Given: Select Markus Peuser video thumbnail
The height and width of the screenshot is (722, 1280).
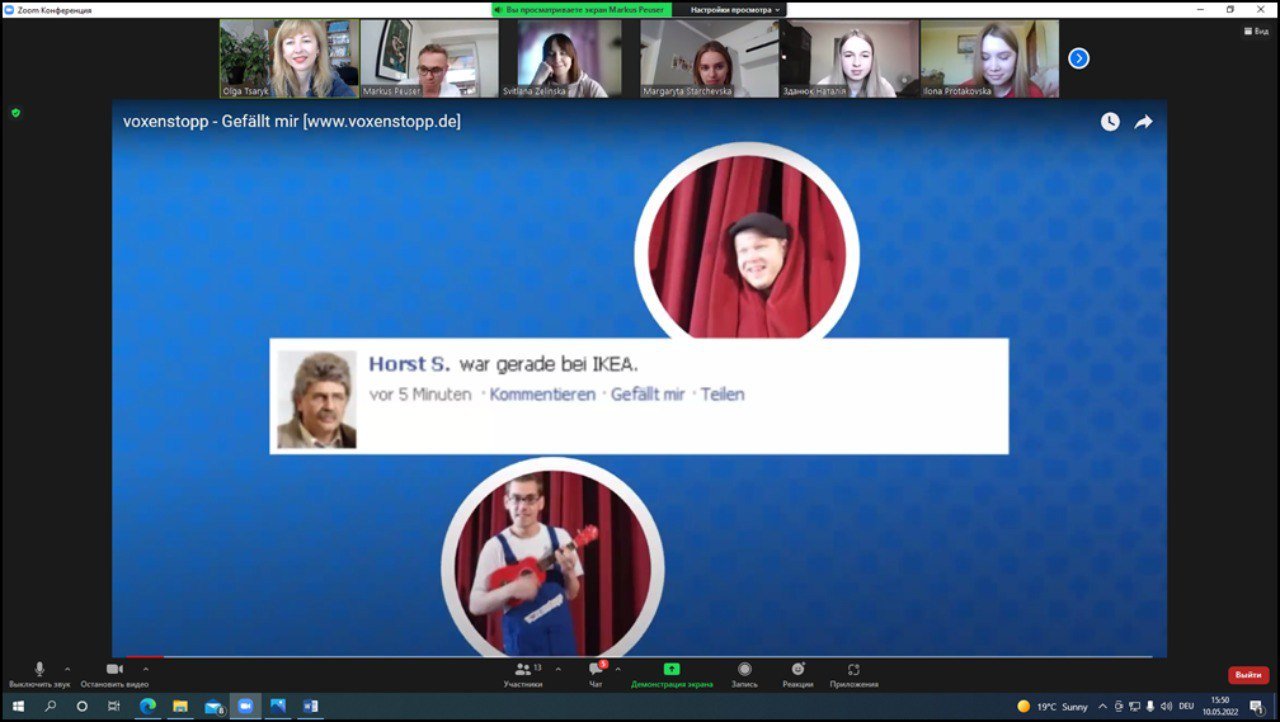Looking at the screenshot, I should (x=429, y=58).
